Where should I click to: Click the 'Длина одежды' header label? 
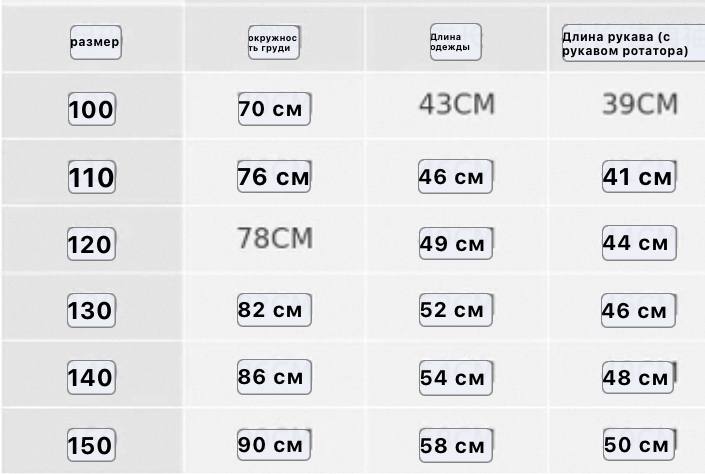(455, 42)
